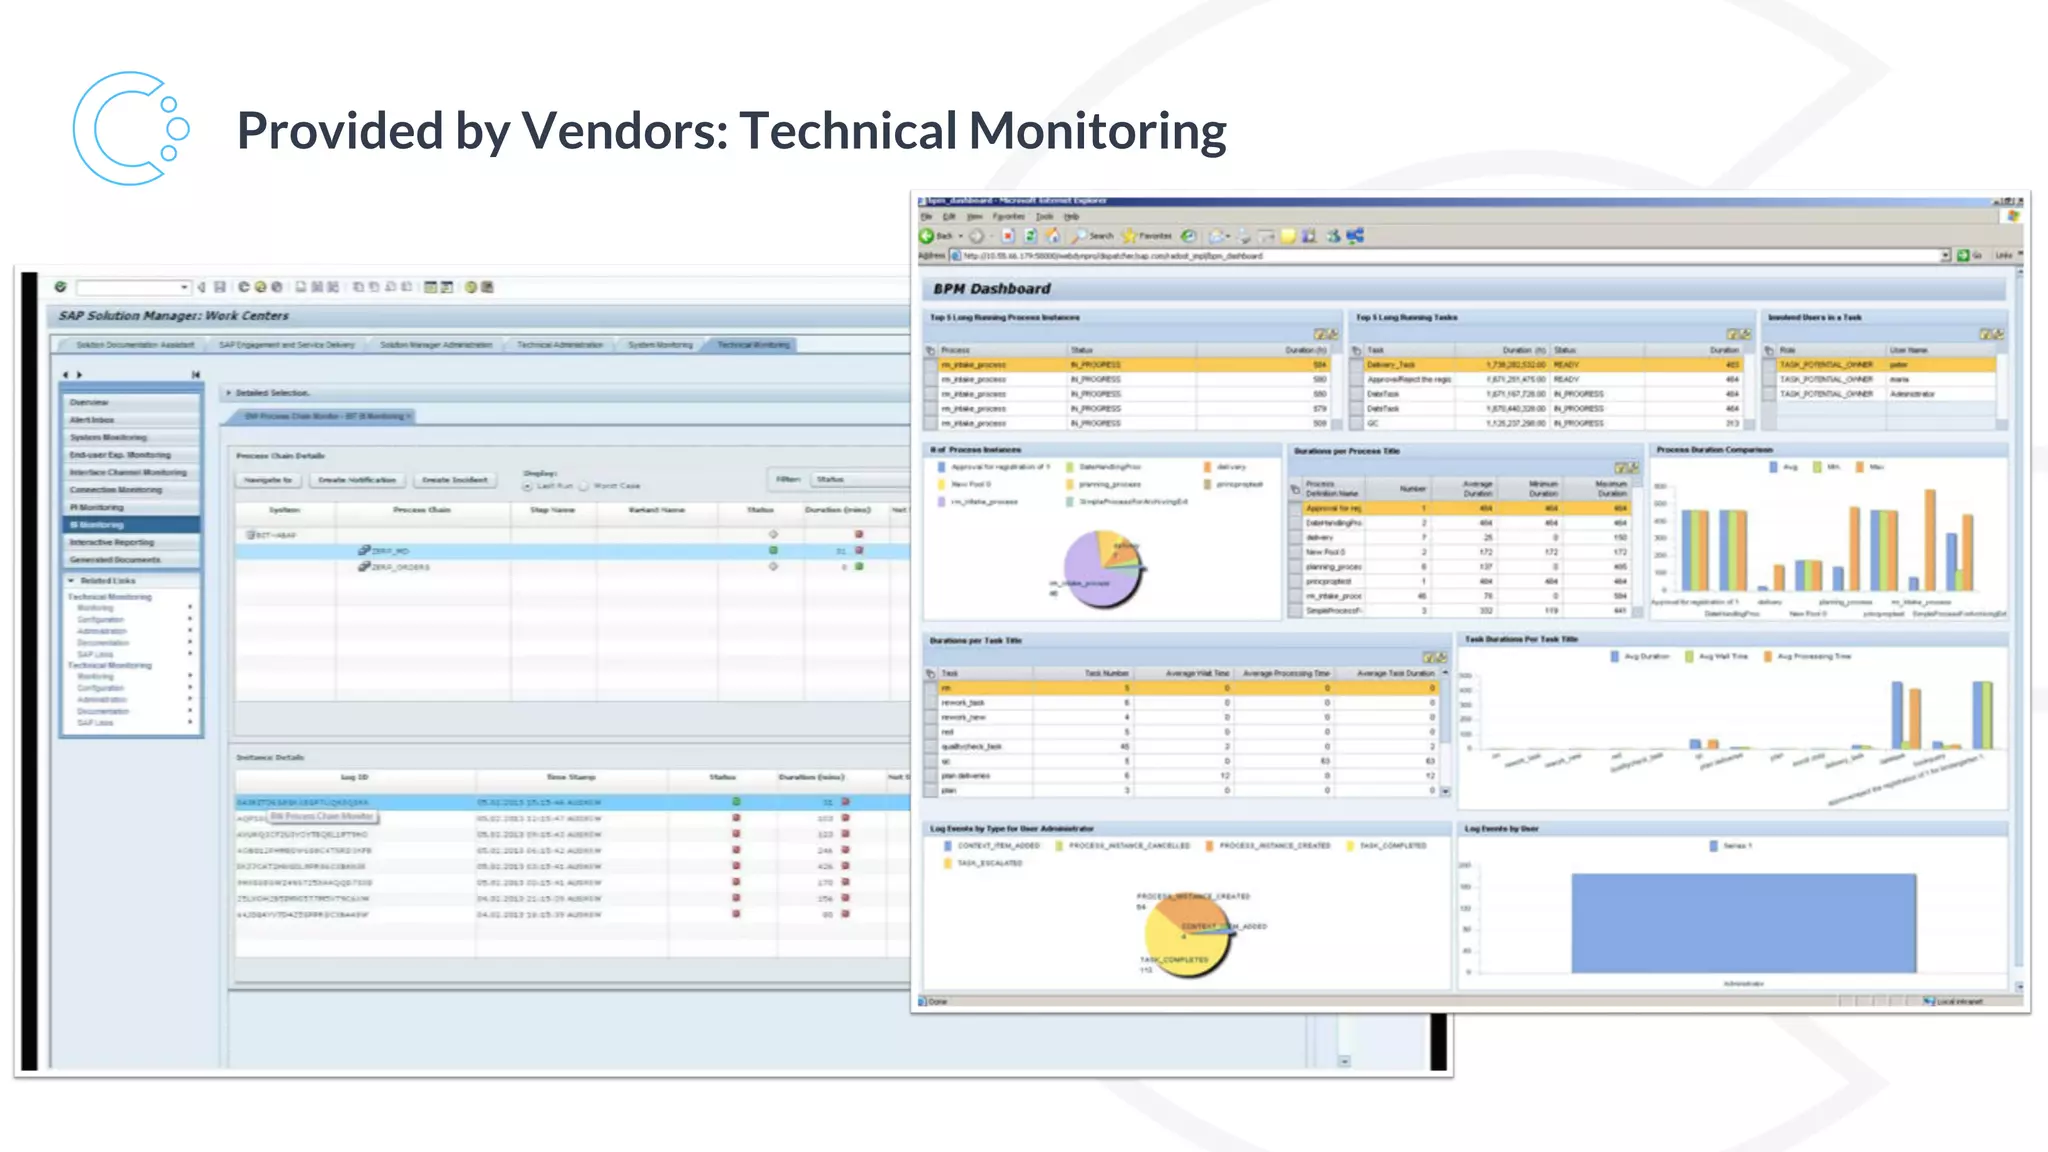Image resolution: width=2048 pixels, height=1152 pixels.
Task: Select the row marker for the GC task row
Action: point(1357,423)
